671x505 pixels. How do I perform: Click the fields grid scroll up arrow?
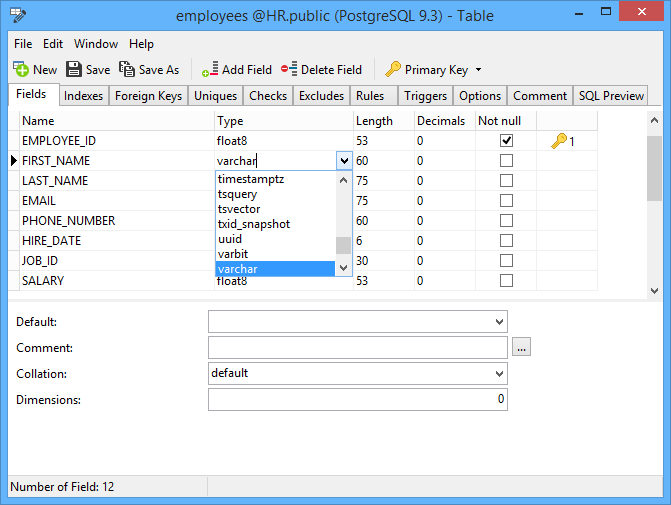(x=654, y=120)
